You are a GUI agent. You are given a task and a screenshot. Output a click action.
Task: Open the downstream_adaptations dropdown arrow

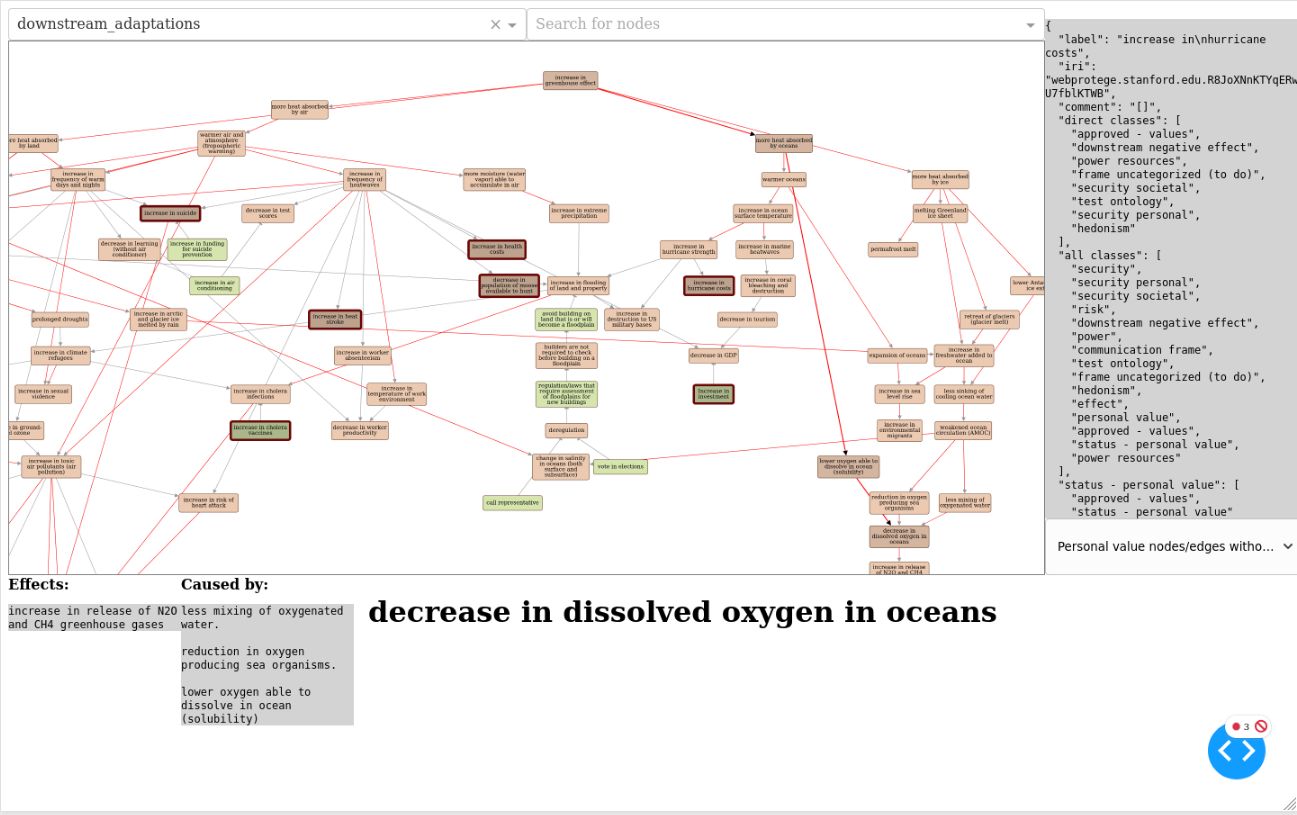(513, 25)
